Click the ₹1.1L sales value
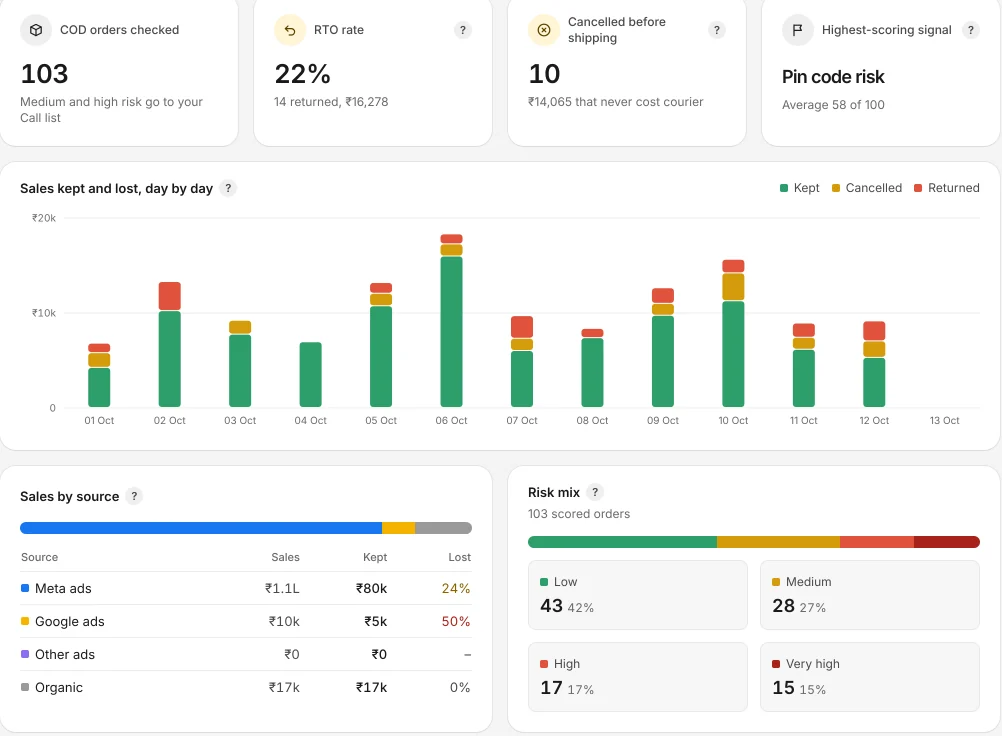Image resolution: width=1002 pixels, height=736 pixels. [x=282, y=588]
